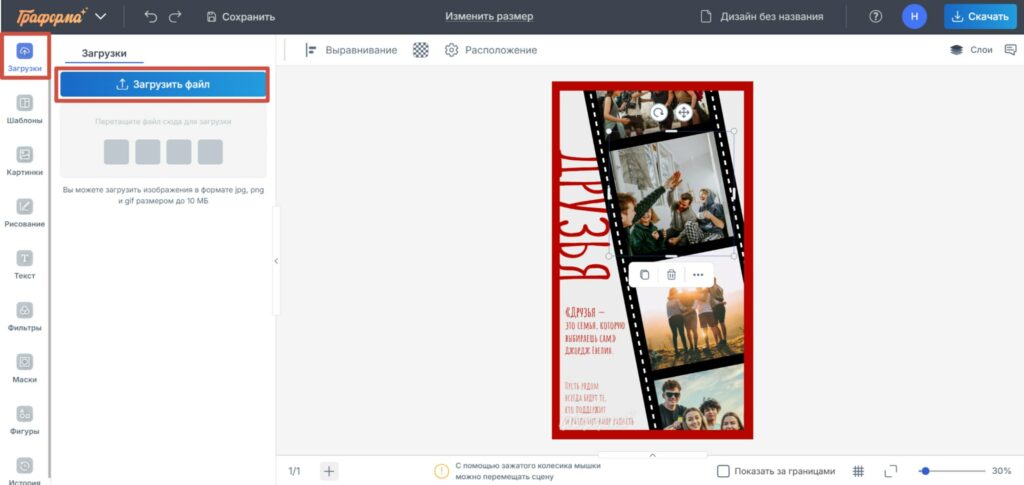Click the zoom slider handle
This screenshot has height=485, width=1024.
click(x=924, y=471)
